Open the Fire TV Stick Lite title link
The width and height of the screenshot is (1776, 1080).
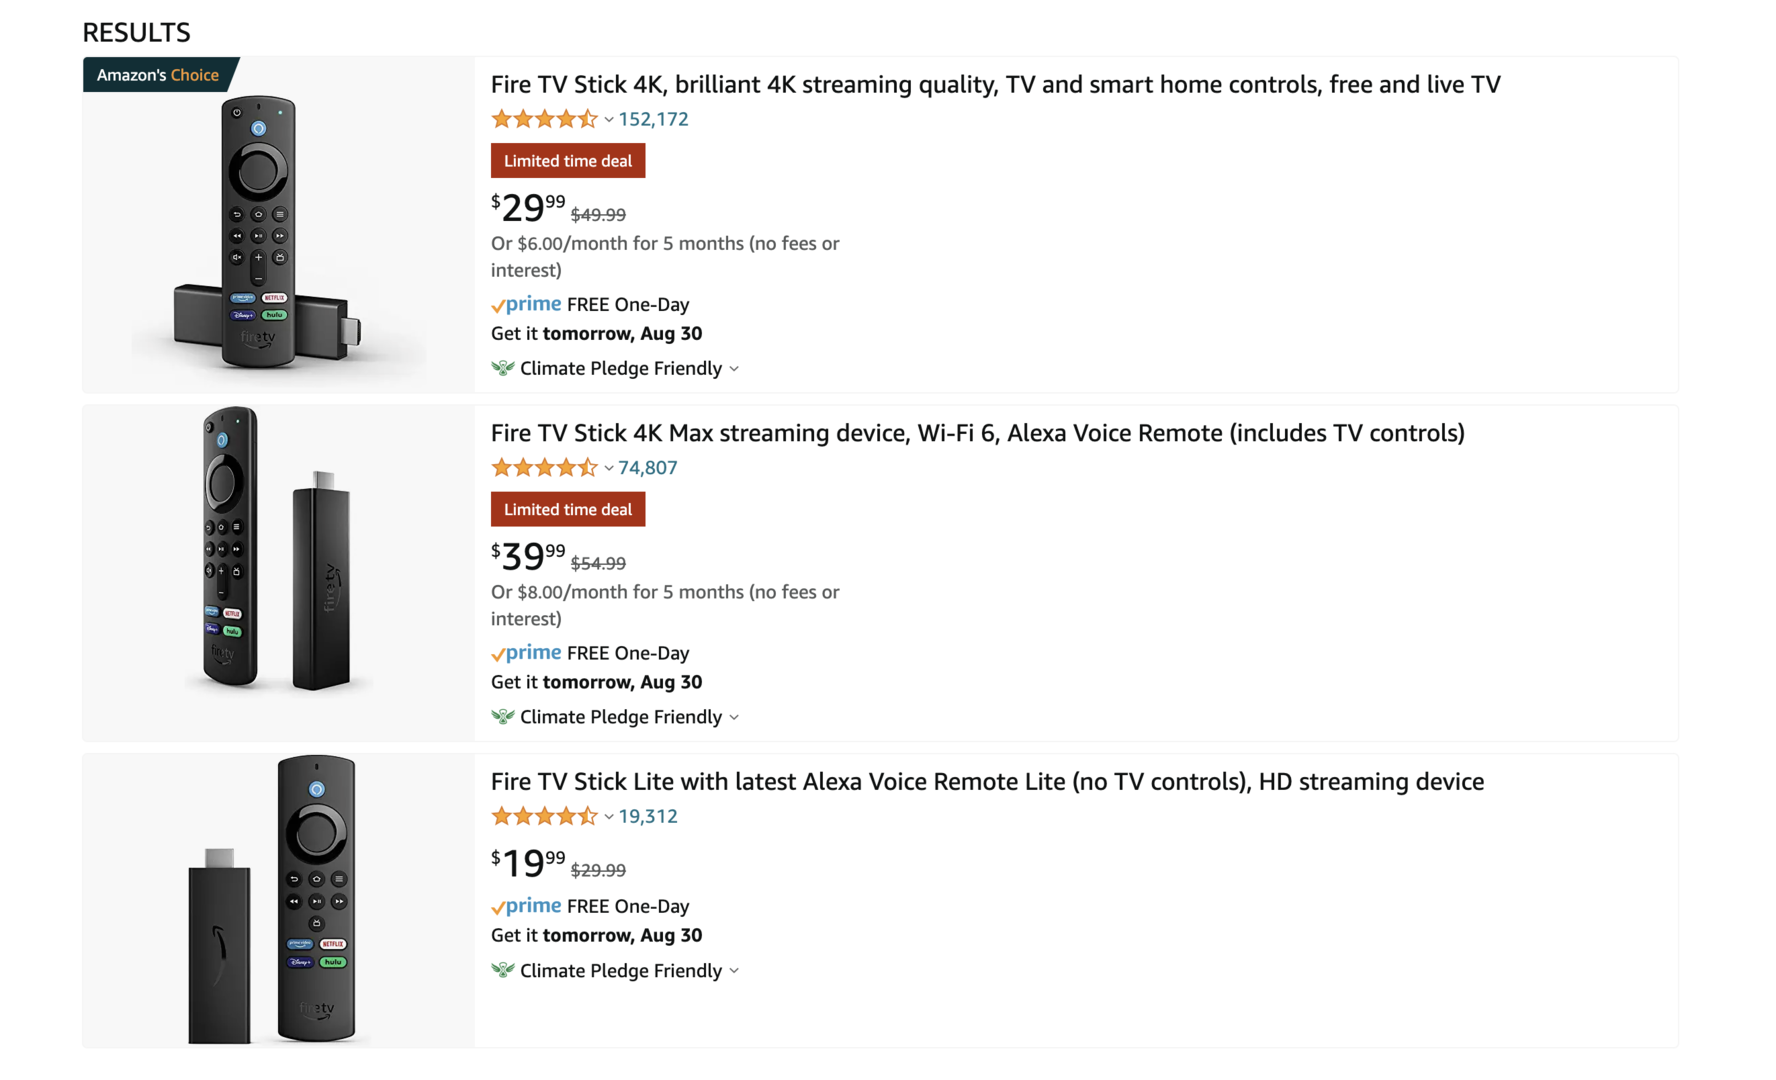[x=987, y=782]
